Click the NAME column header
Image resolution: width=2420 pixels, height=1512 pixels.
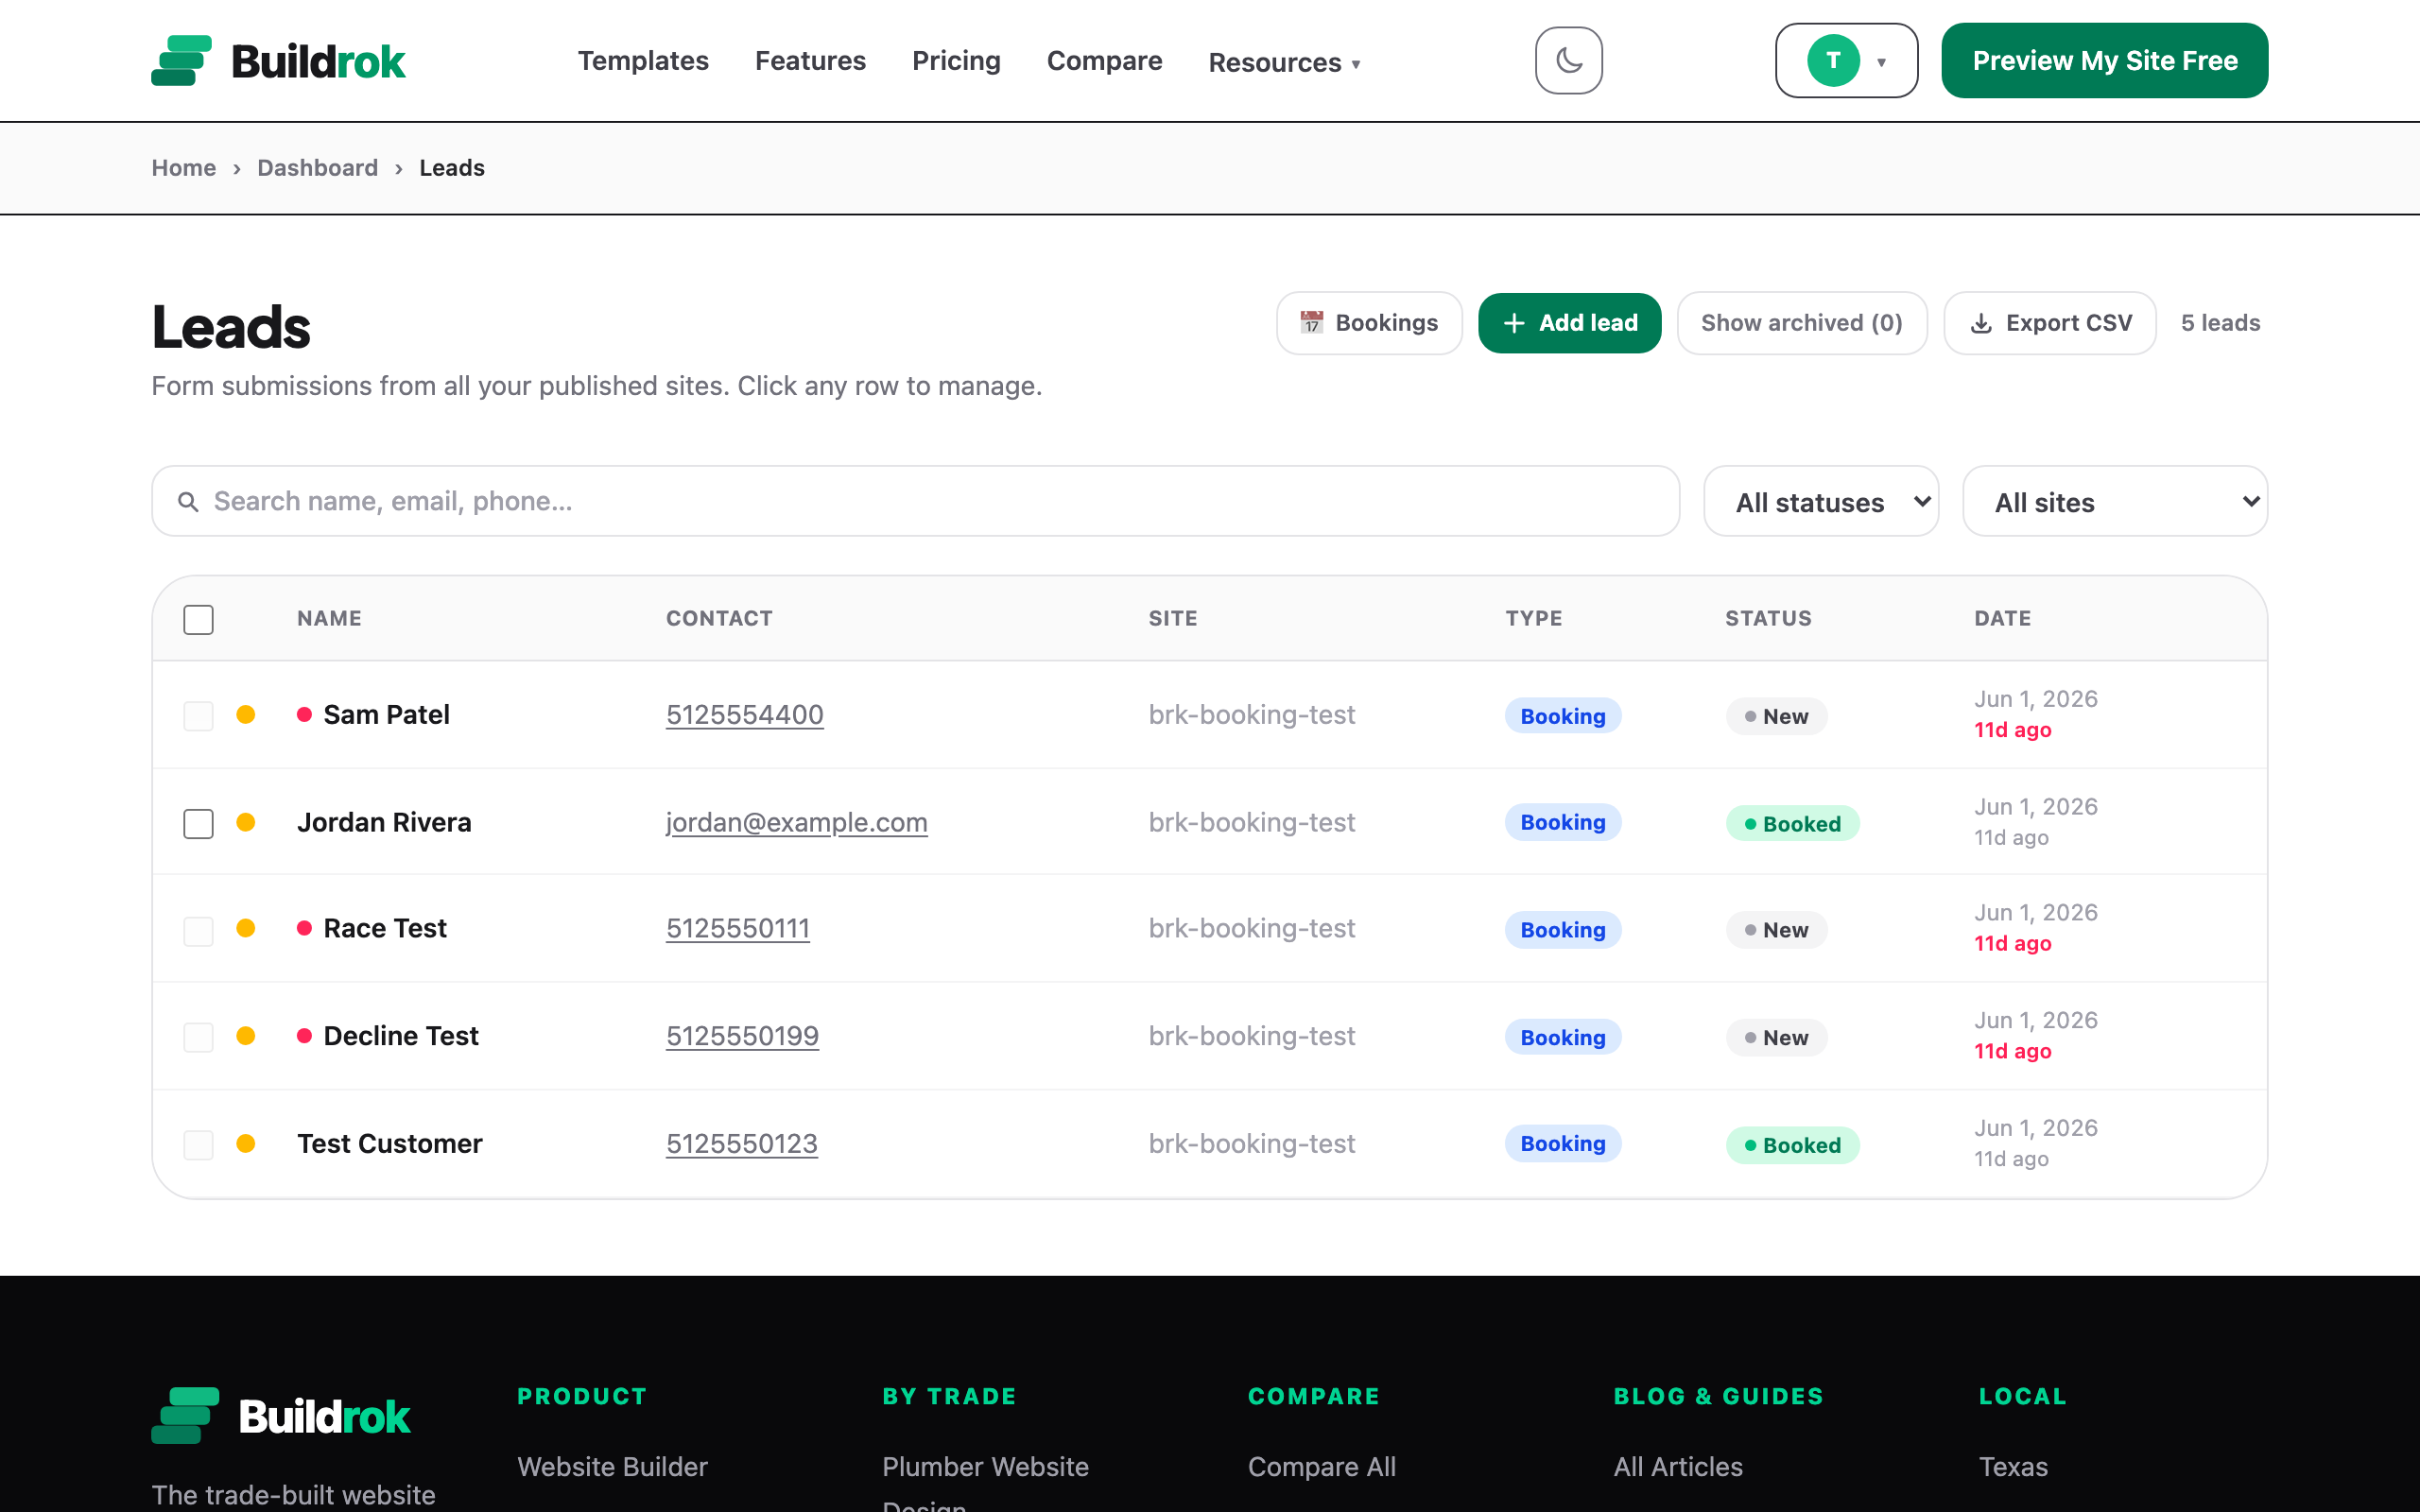tap(329, 618)
